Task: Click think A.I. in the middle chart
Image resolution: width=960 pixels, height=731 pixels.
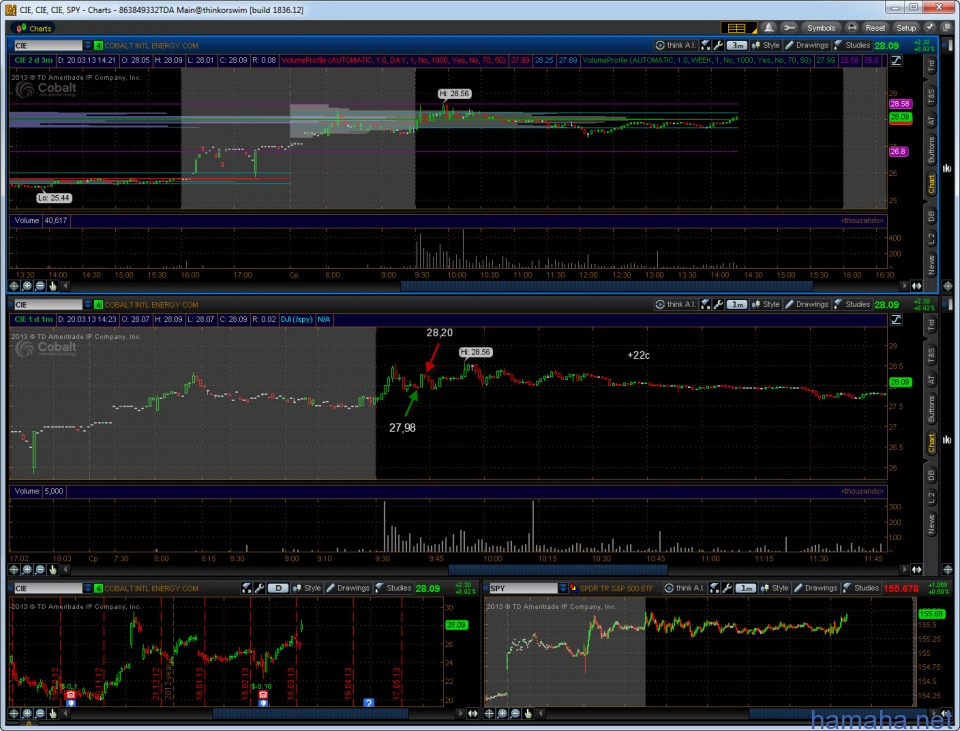Action: (x=676, y=304)
